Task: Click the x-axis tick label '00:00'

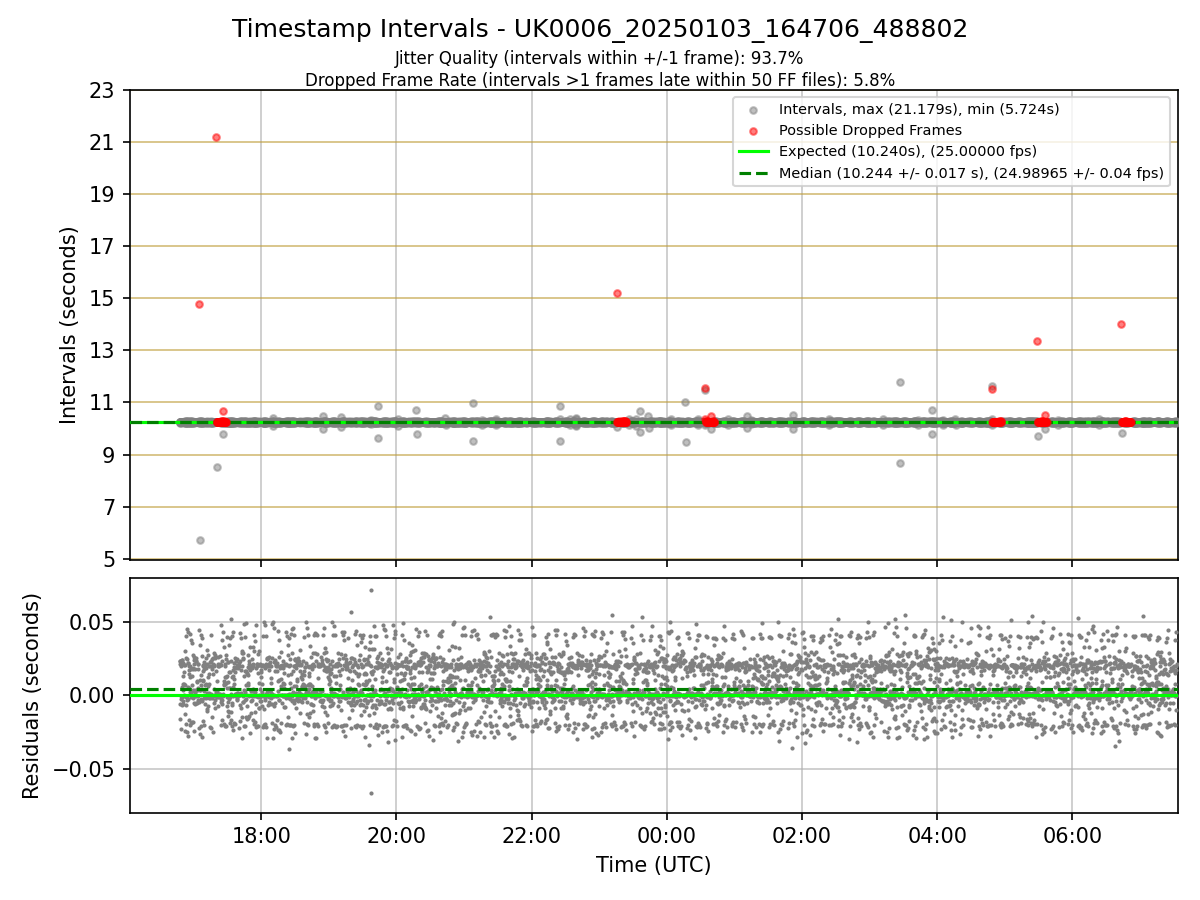Action: tap(666, 835)
